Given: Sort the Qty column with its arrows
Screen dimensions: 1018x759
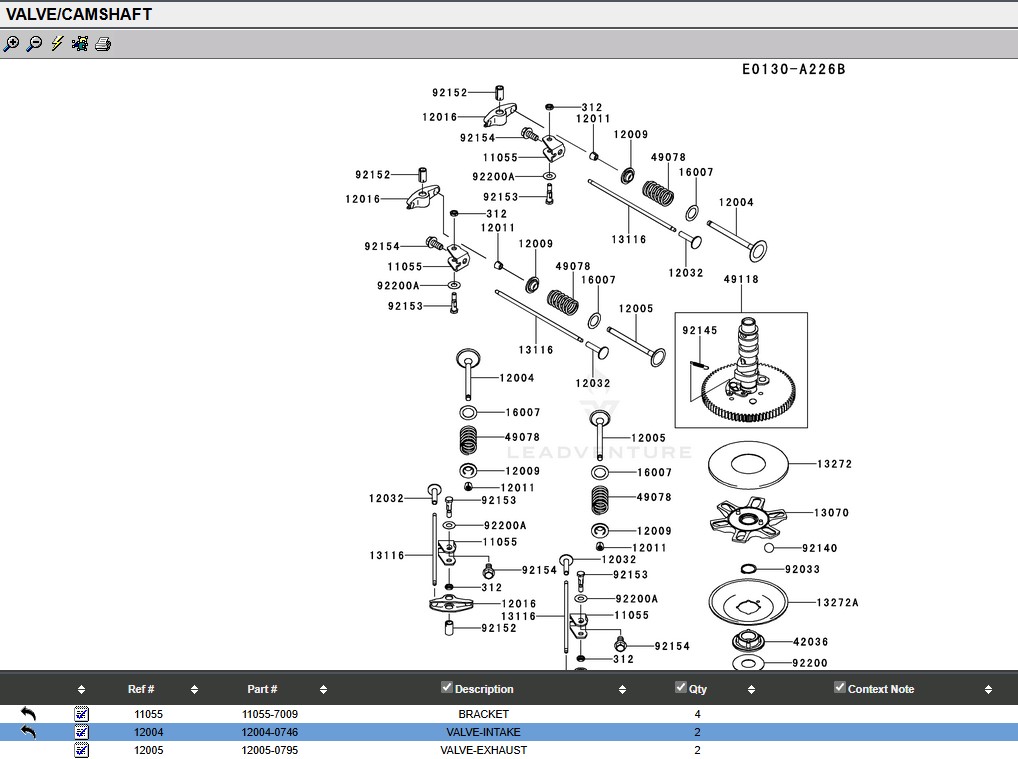Looking at the screenshot, I should (x=751, y=689).
